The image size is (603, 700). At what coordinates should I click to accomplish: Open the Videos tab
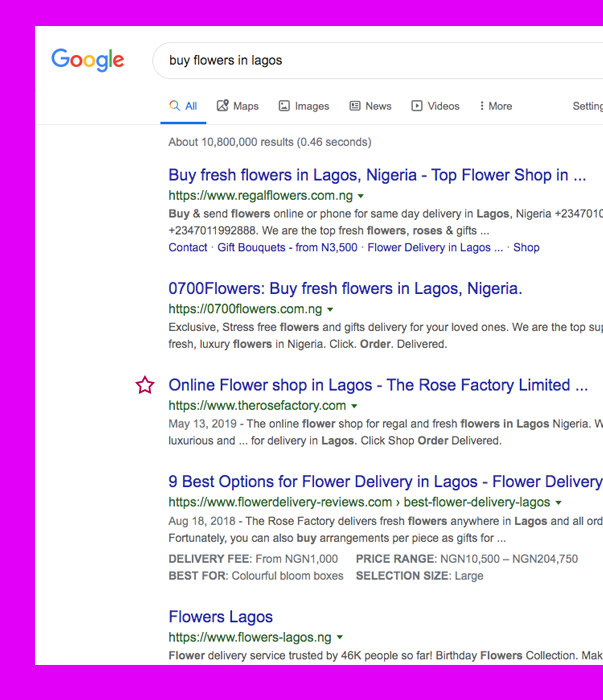click(435, 106)
